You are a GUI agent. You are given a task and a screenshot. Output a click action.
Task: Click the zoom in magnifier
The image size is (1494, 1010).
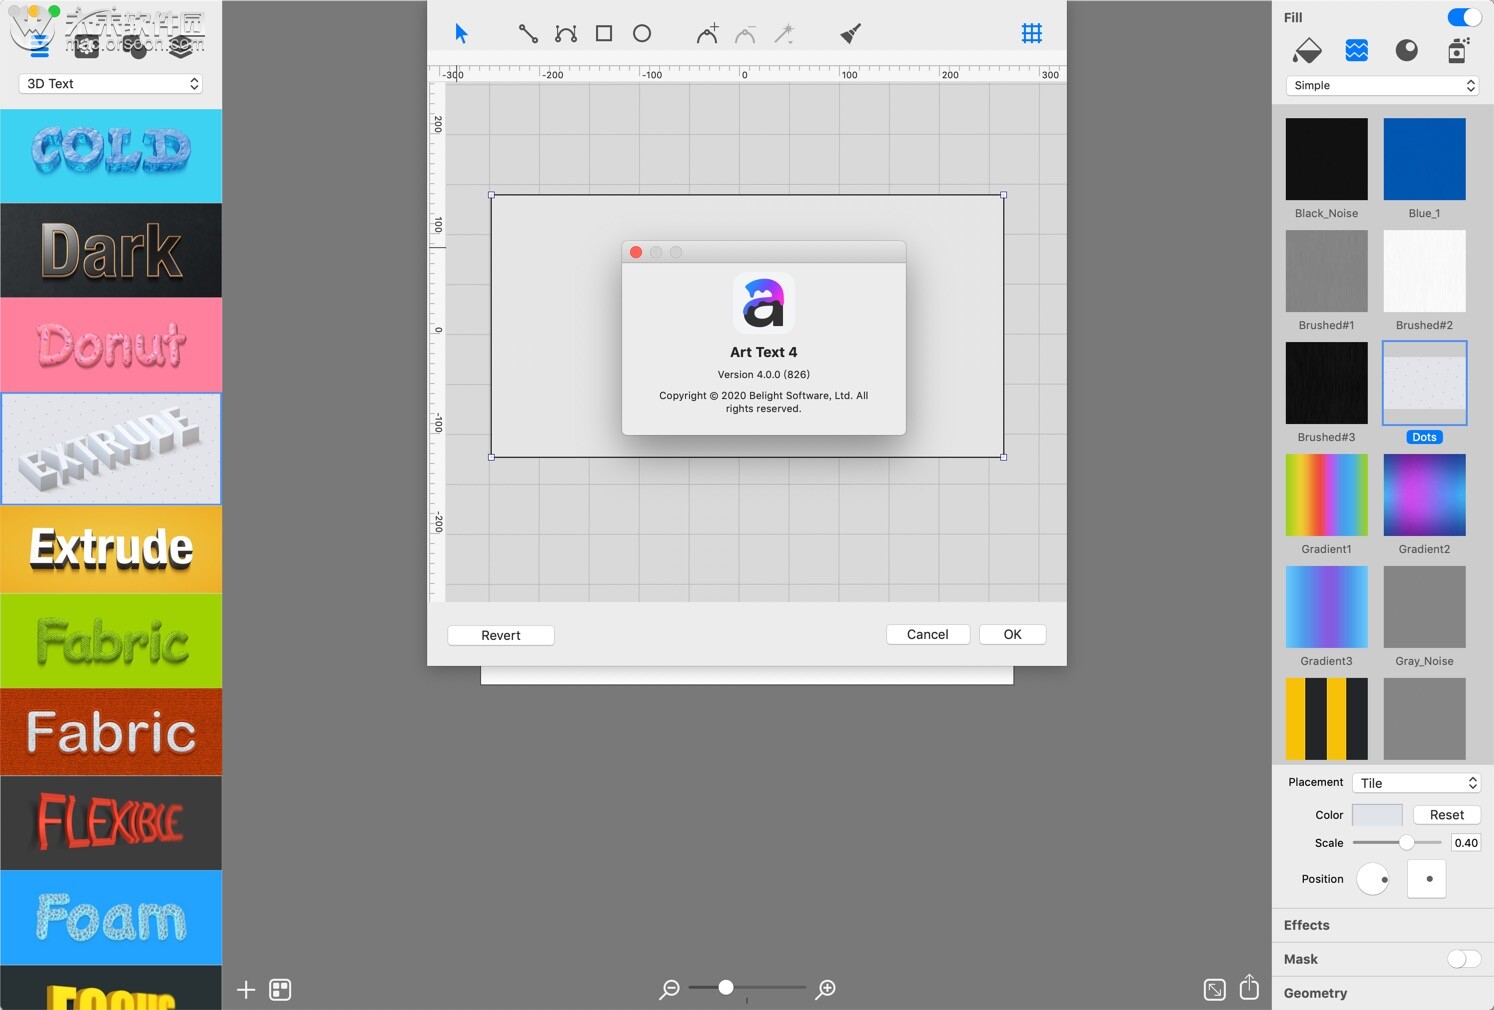tap(826, 989)
